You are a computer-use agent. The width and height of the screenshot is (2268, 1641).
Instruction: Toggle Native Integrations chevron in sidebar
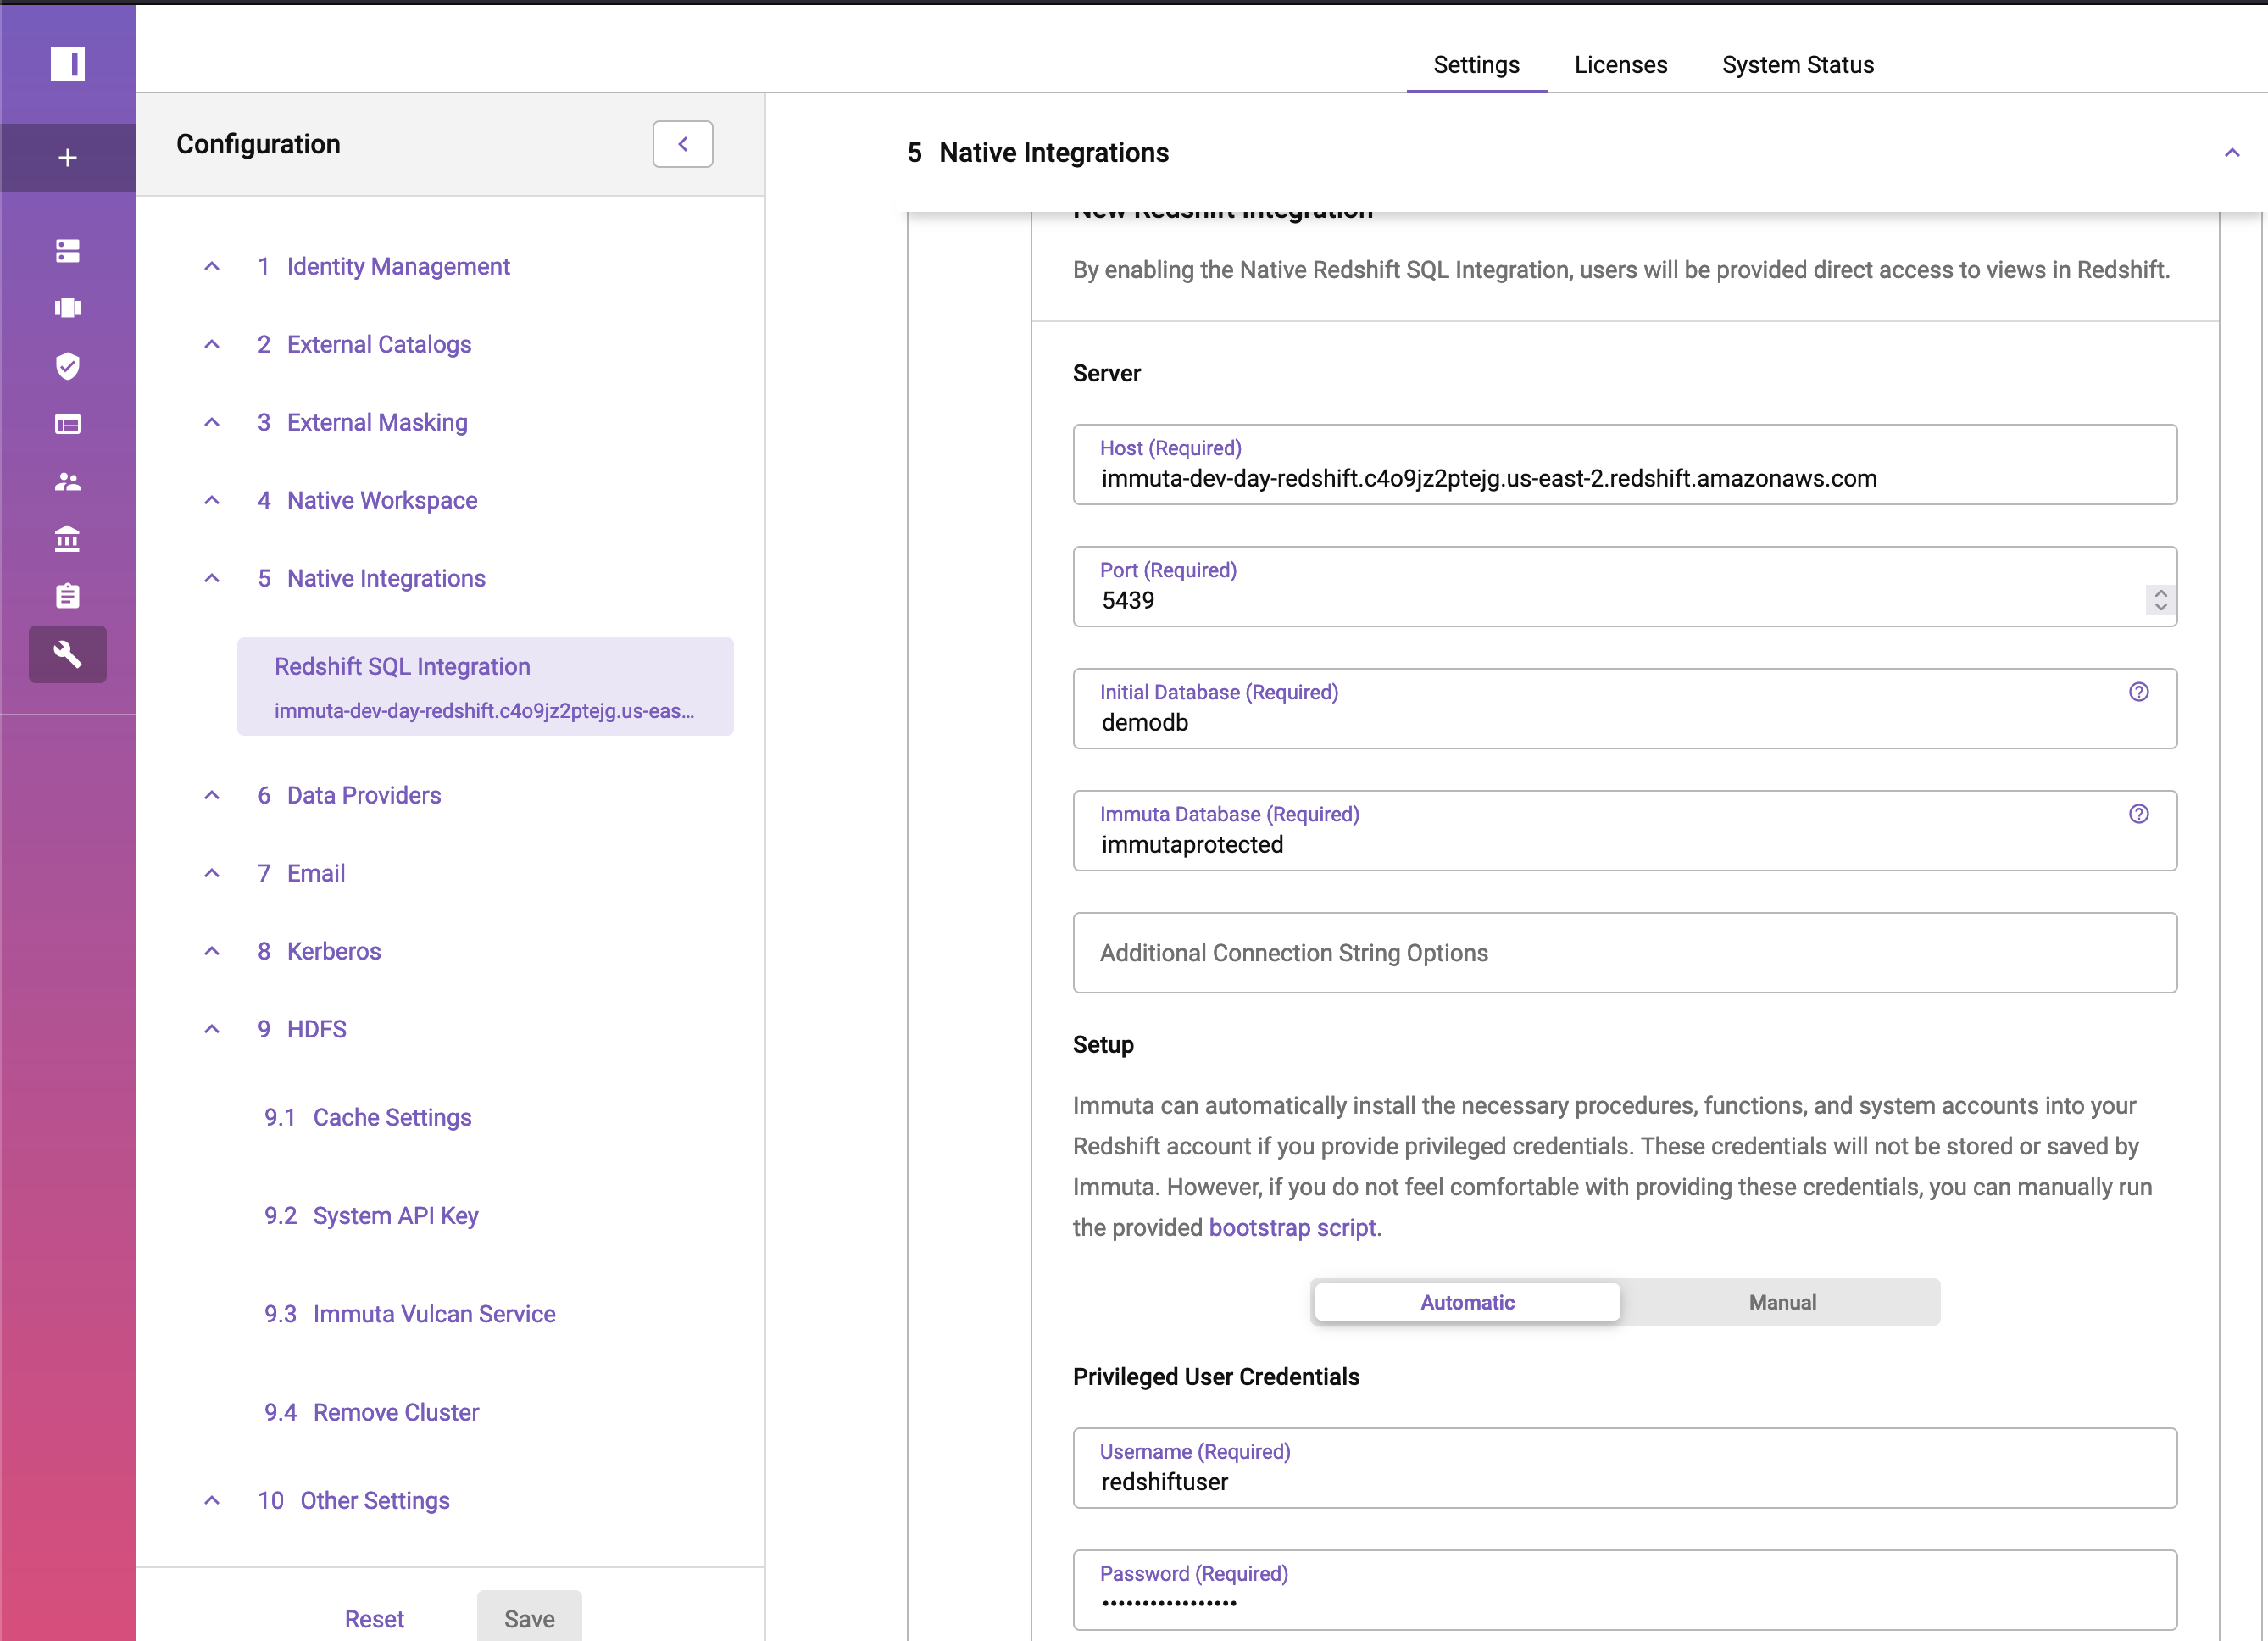[x=212, y=578]
